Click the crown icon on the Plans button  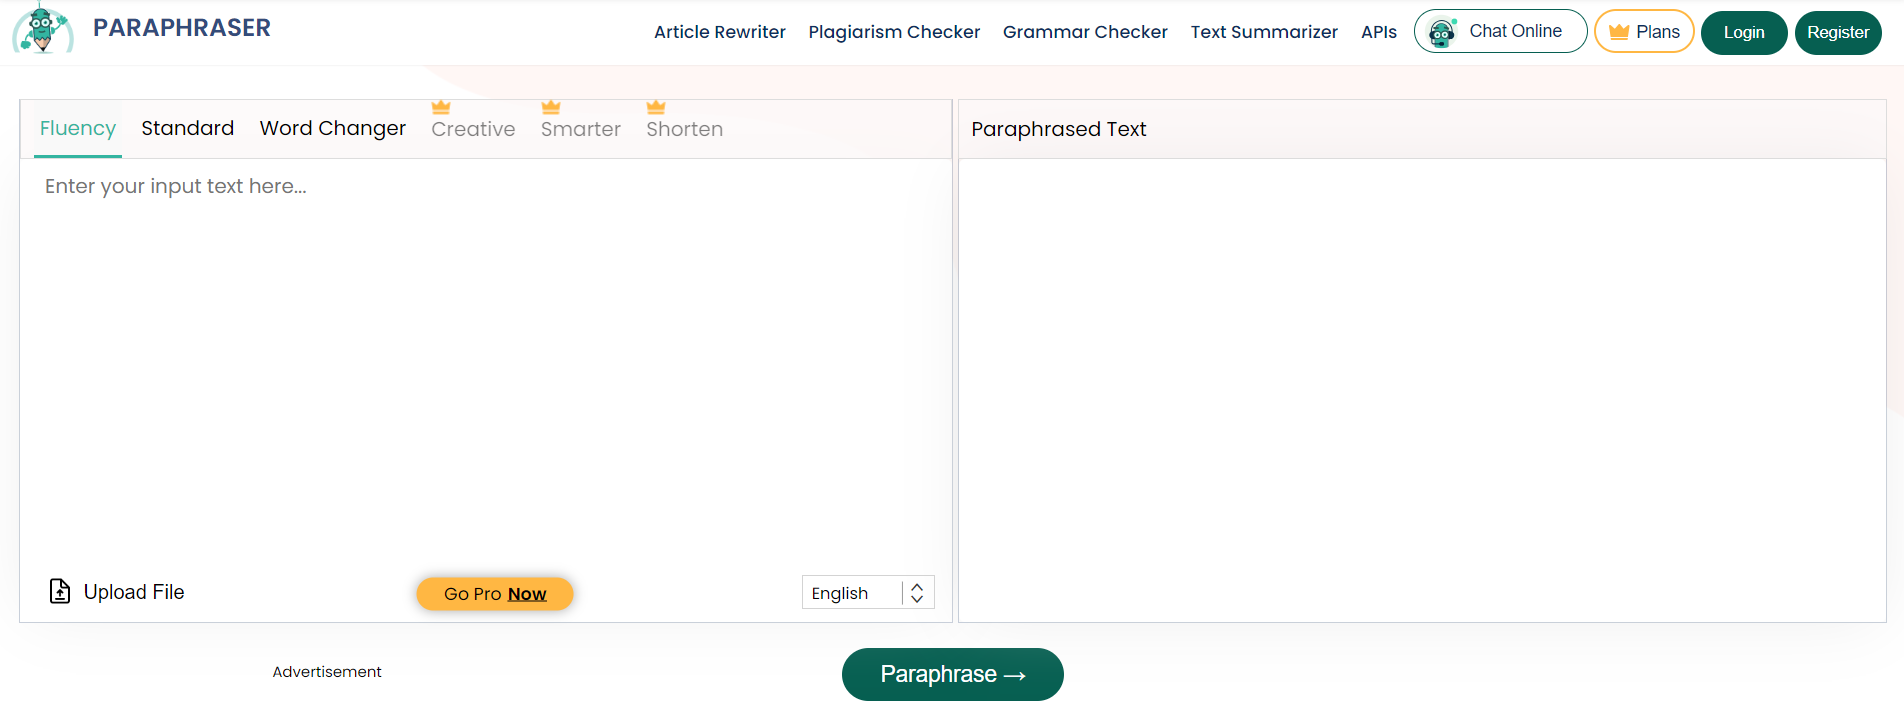1621,31
